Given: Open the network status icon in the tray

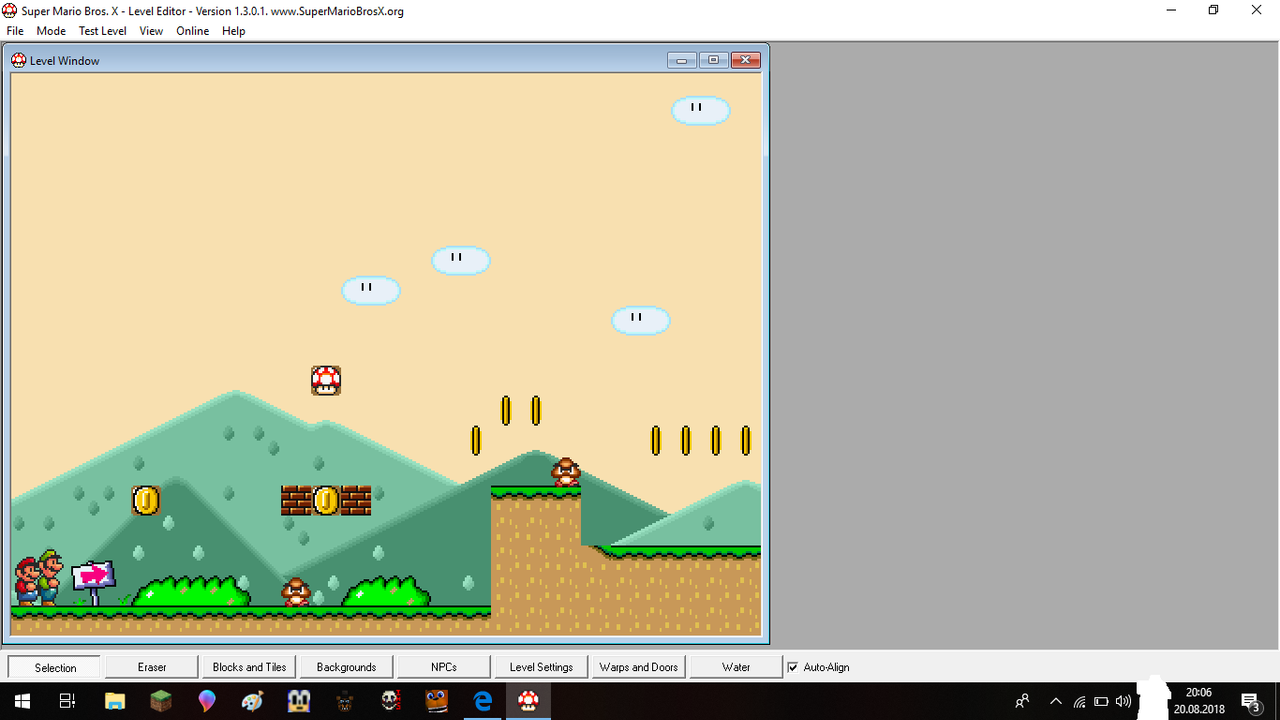Looking at the screenshot, I should (x=1080, y=701).
